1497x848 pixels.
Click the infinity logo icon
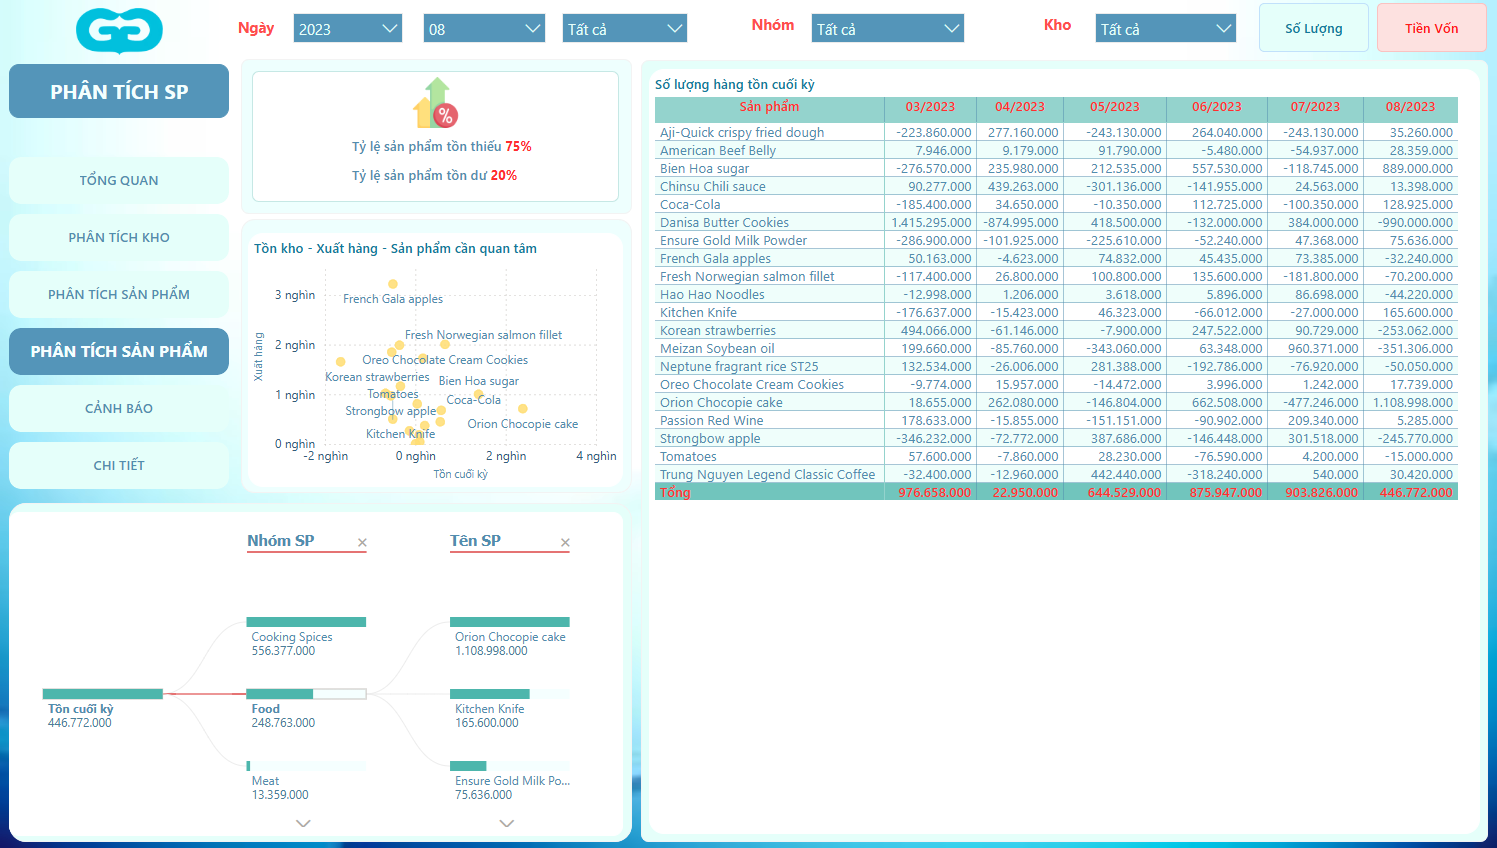(119, 30)
